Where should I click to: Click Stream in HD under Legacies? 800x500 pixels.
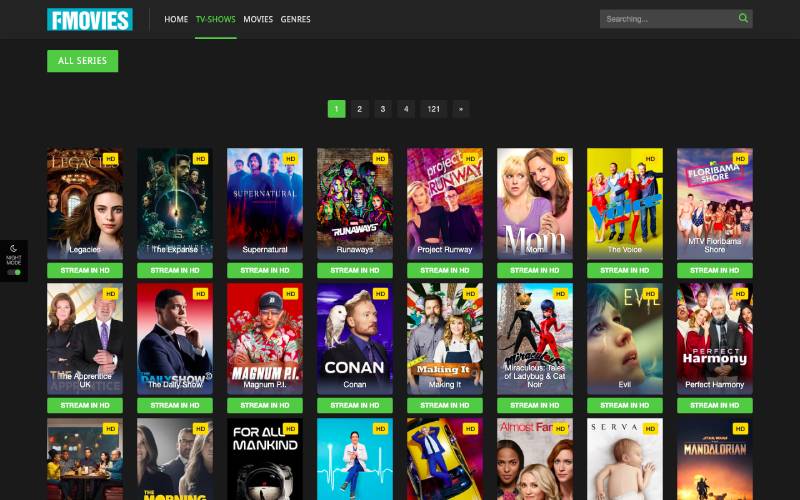coord(85,270)
